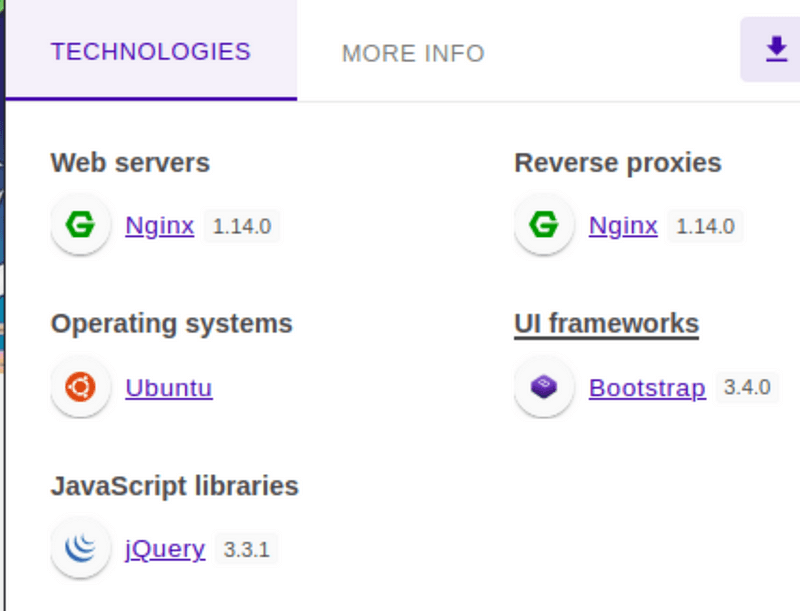Open the Operating systems category heading
800x611 pixels.
point(171,324)
